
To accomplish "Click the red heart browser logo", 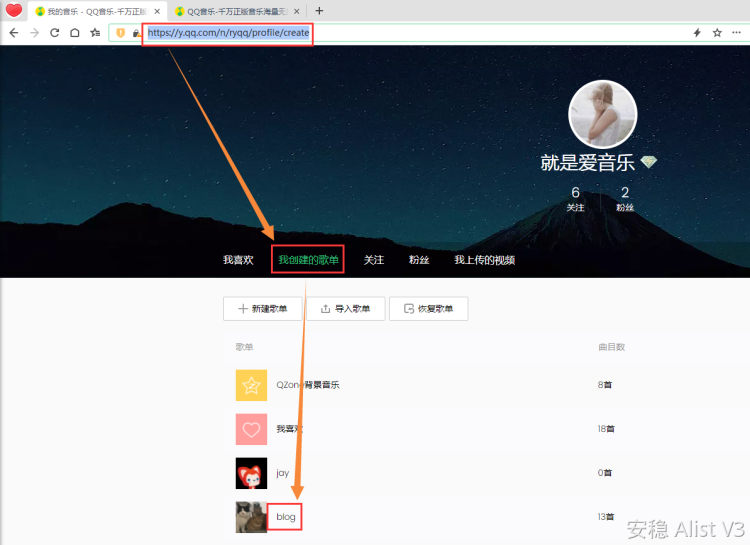I will point(13,11).
